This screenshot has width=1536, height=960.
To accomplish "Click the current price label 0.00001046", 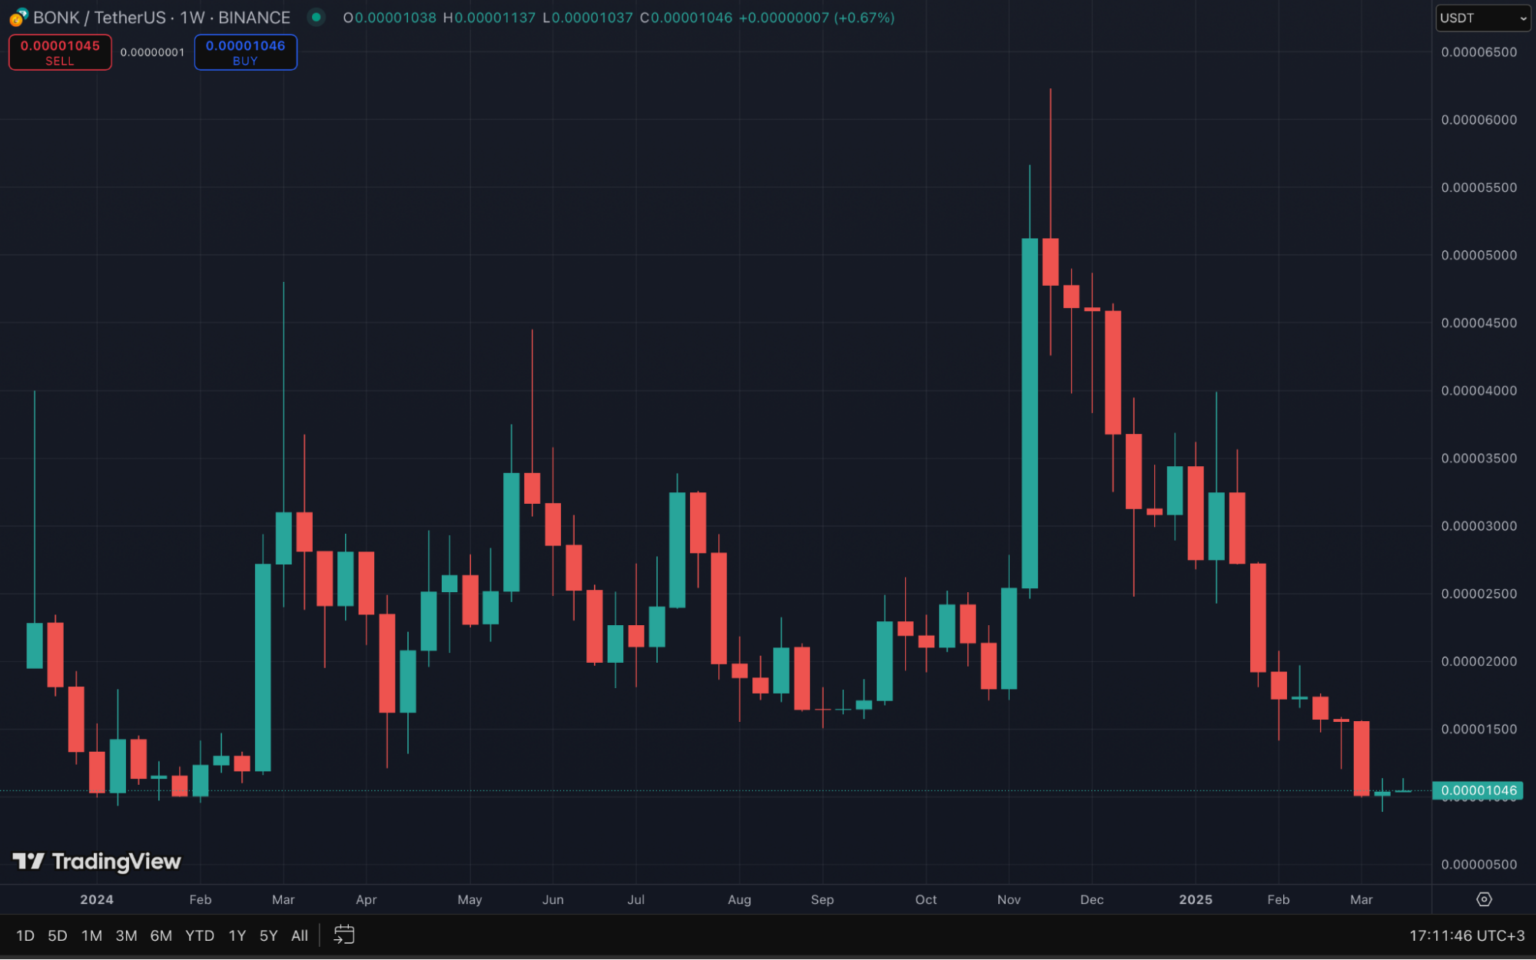I will click(1478, 791).
